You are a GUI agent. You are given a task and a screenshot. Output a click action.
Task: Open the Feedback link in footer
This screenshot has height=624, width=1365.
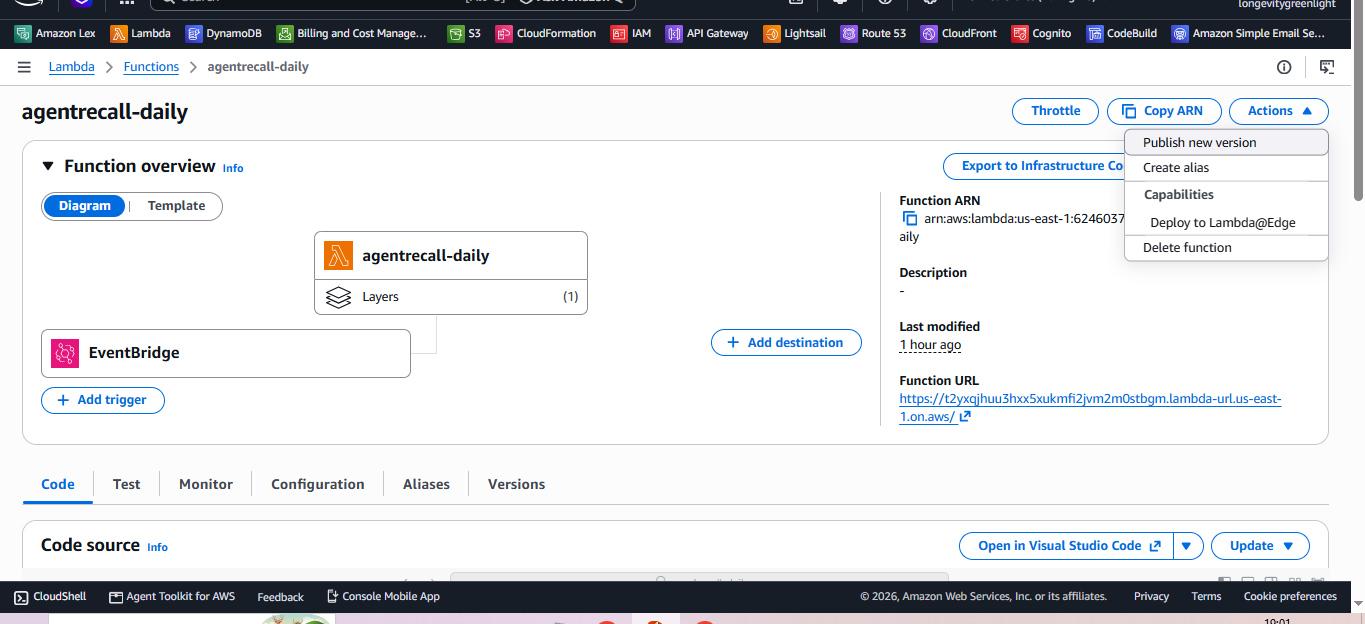pos(280,597)
